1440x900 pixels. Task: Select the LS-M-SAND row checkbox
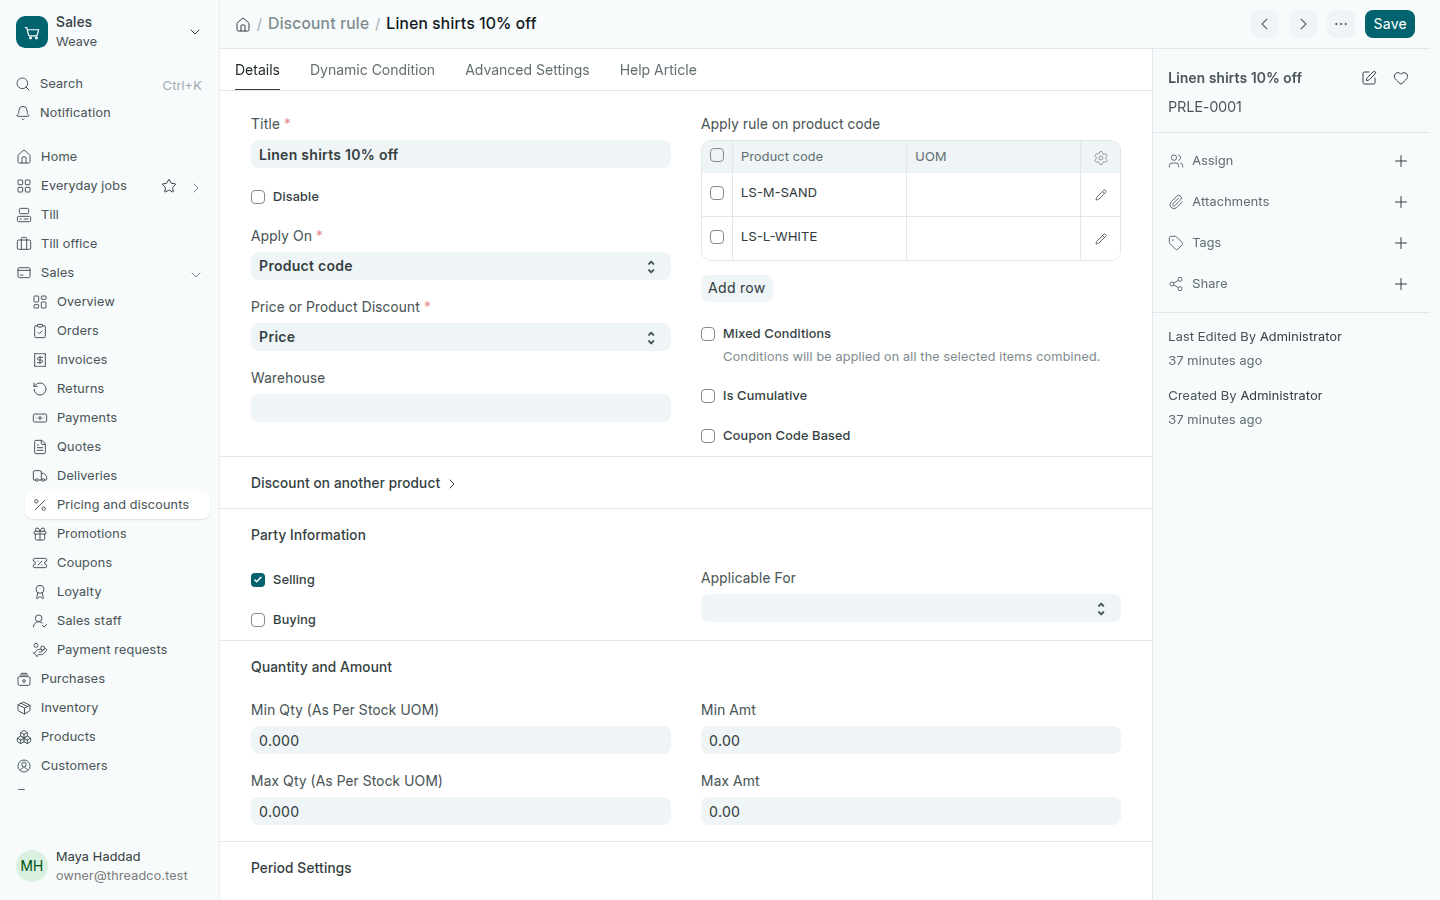click(x=717, y=193)
